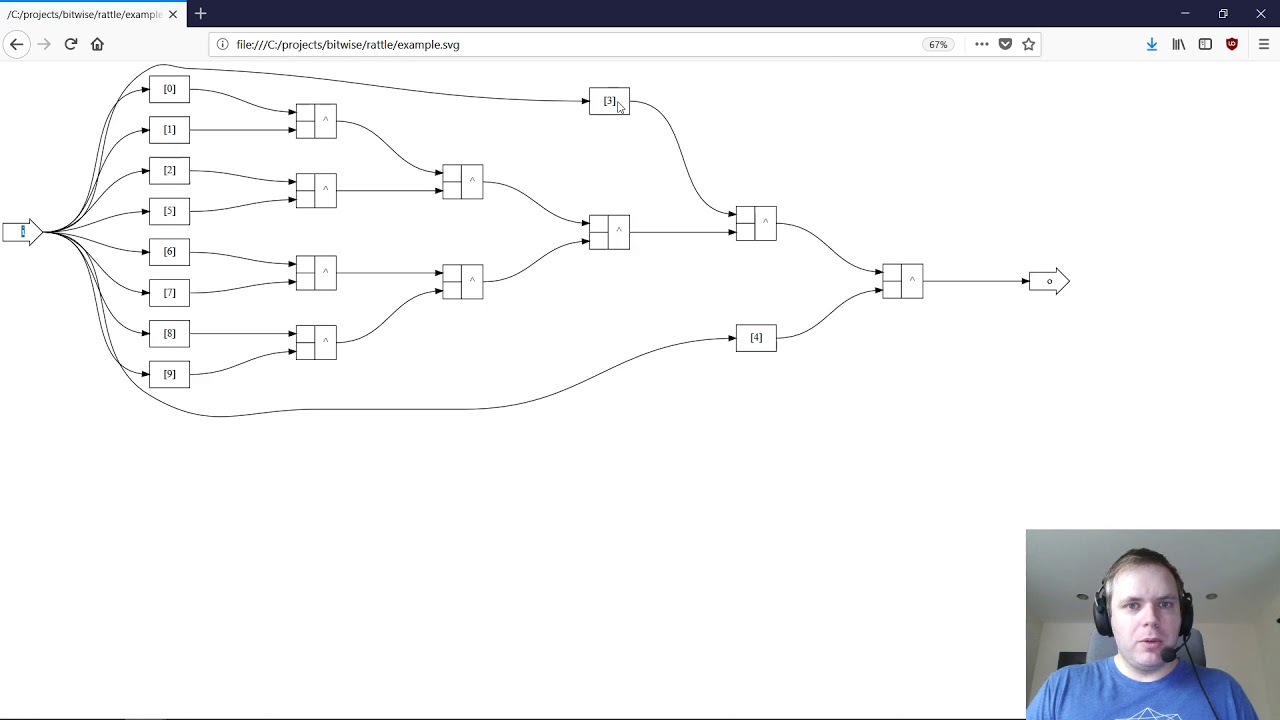The height and width of the screenshot is (720, 1280).
Task: Select the [6] node box
Action: [x=169, y=252]
